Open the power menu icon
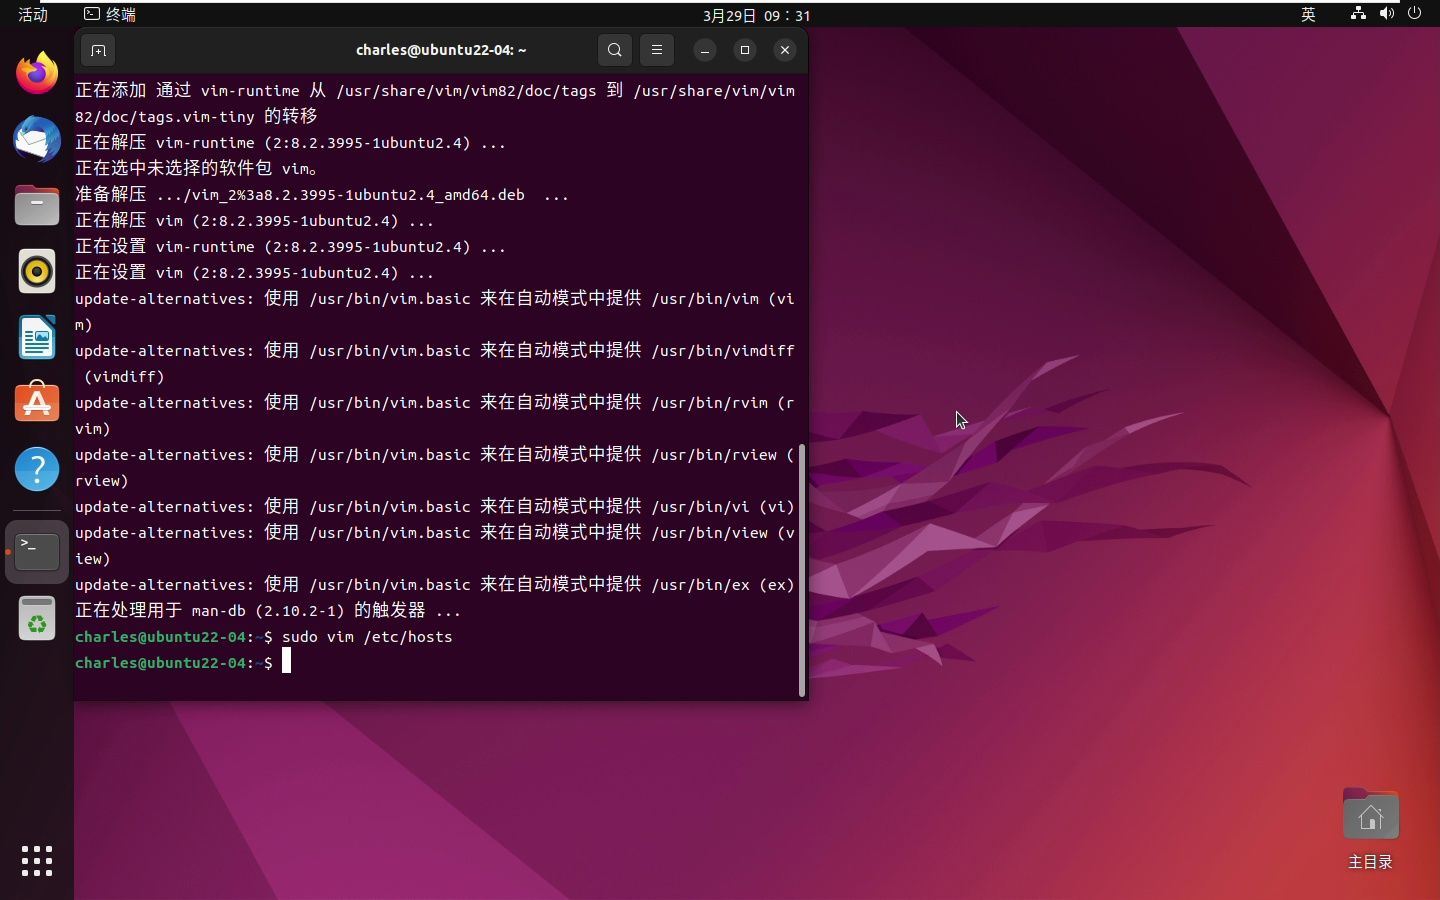This screenshot has height=900, width=1440. pyautogui.click(x=1414, y=14)
